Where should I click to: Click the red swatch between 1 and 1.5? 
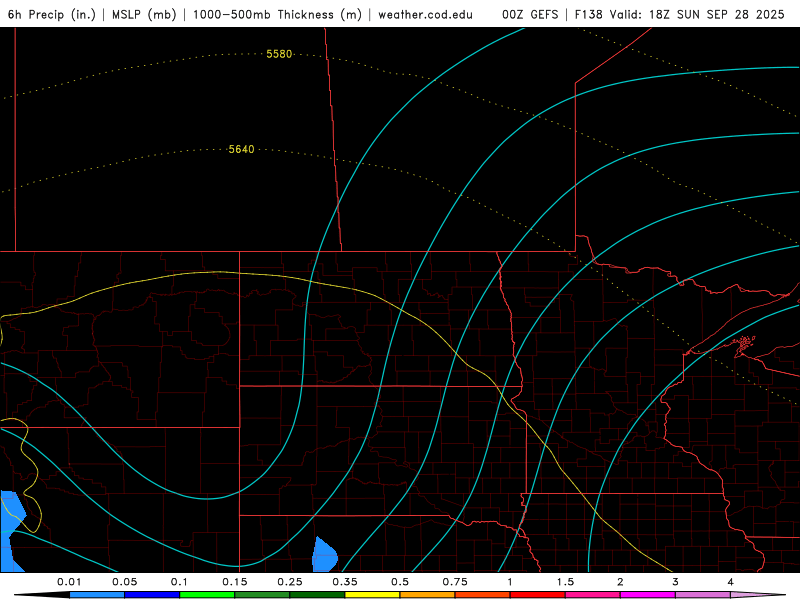pyautogui.click(x=538, y=595)
